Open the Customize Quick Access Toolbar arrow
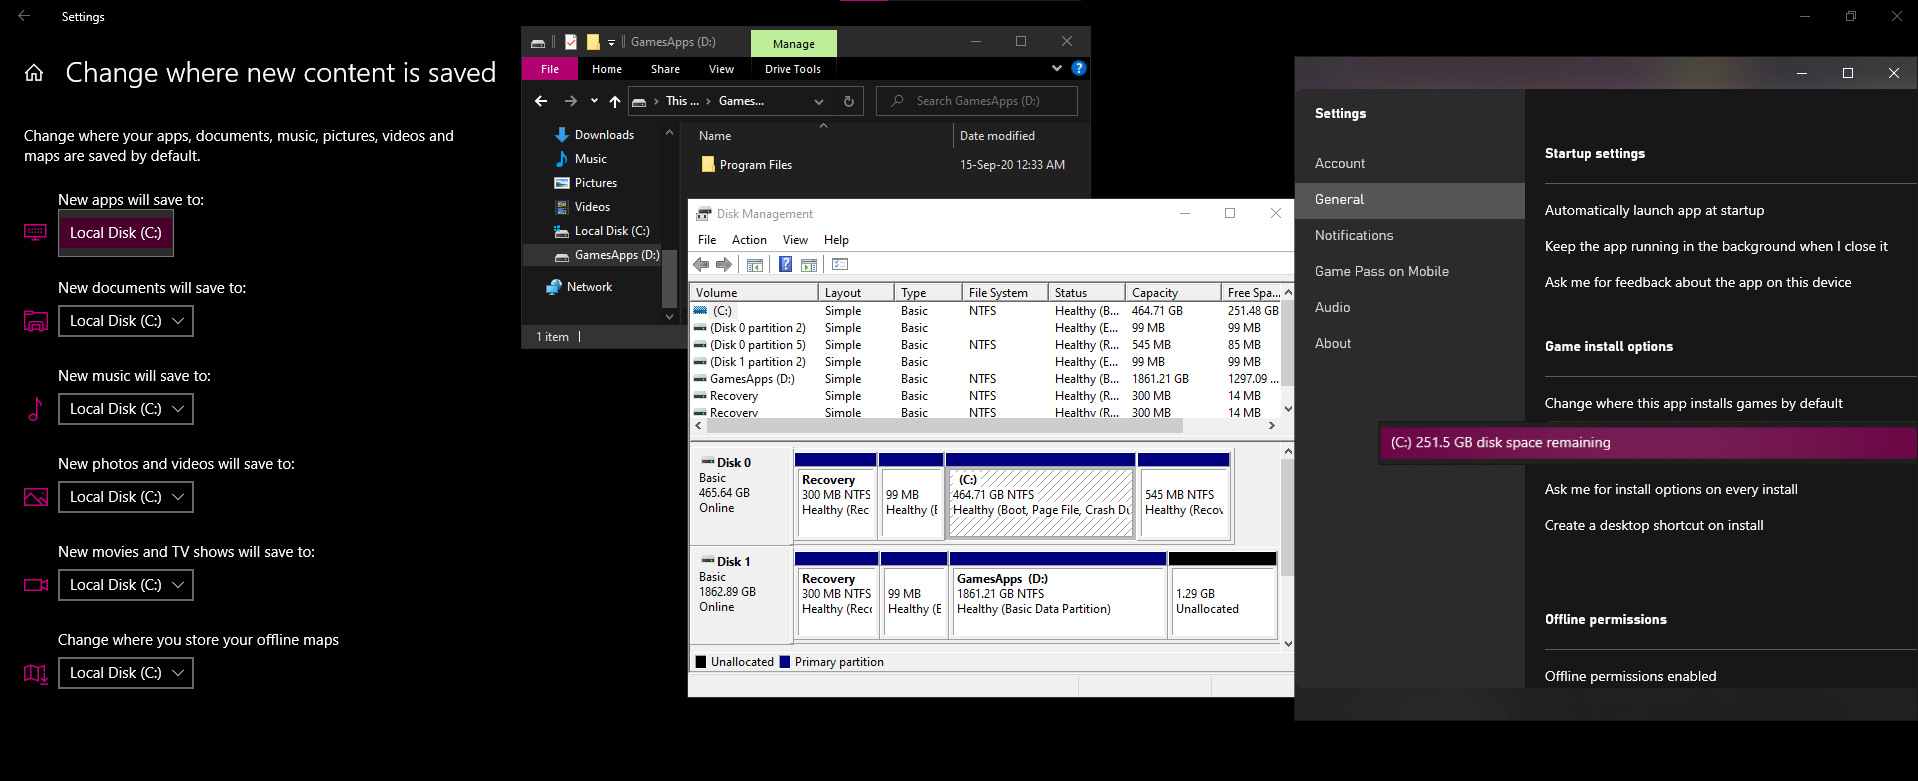 point(611,42)
